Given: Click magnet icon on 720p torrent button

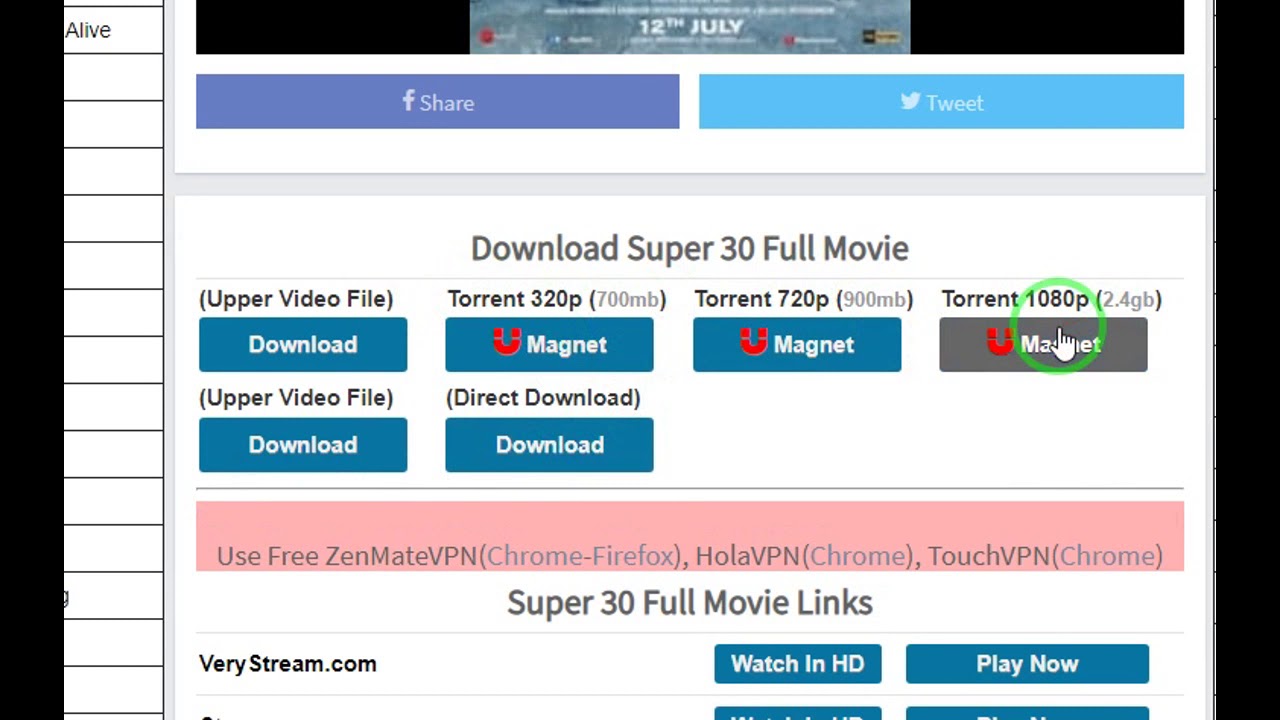Looking at the screenshot, I should 754,343.
